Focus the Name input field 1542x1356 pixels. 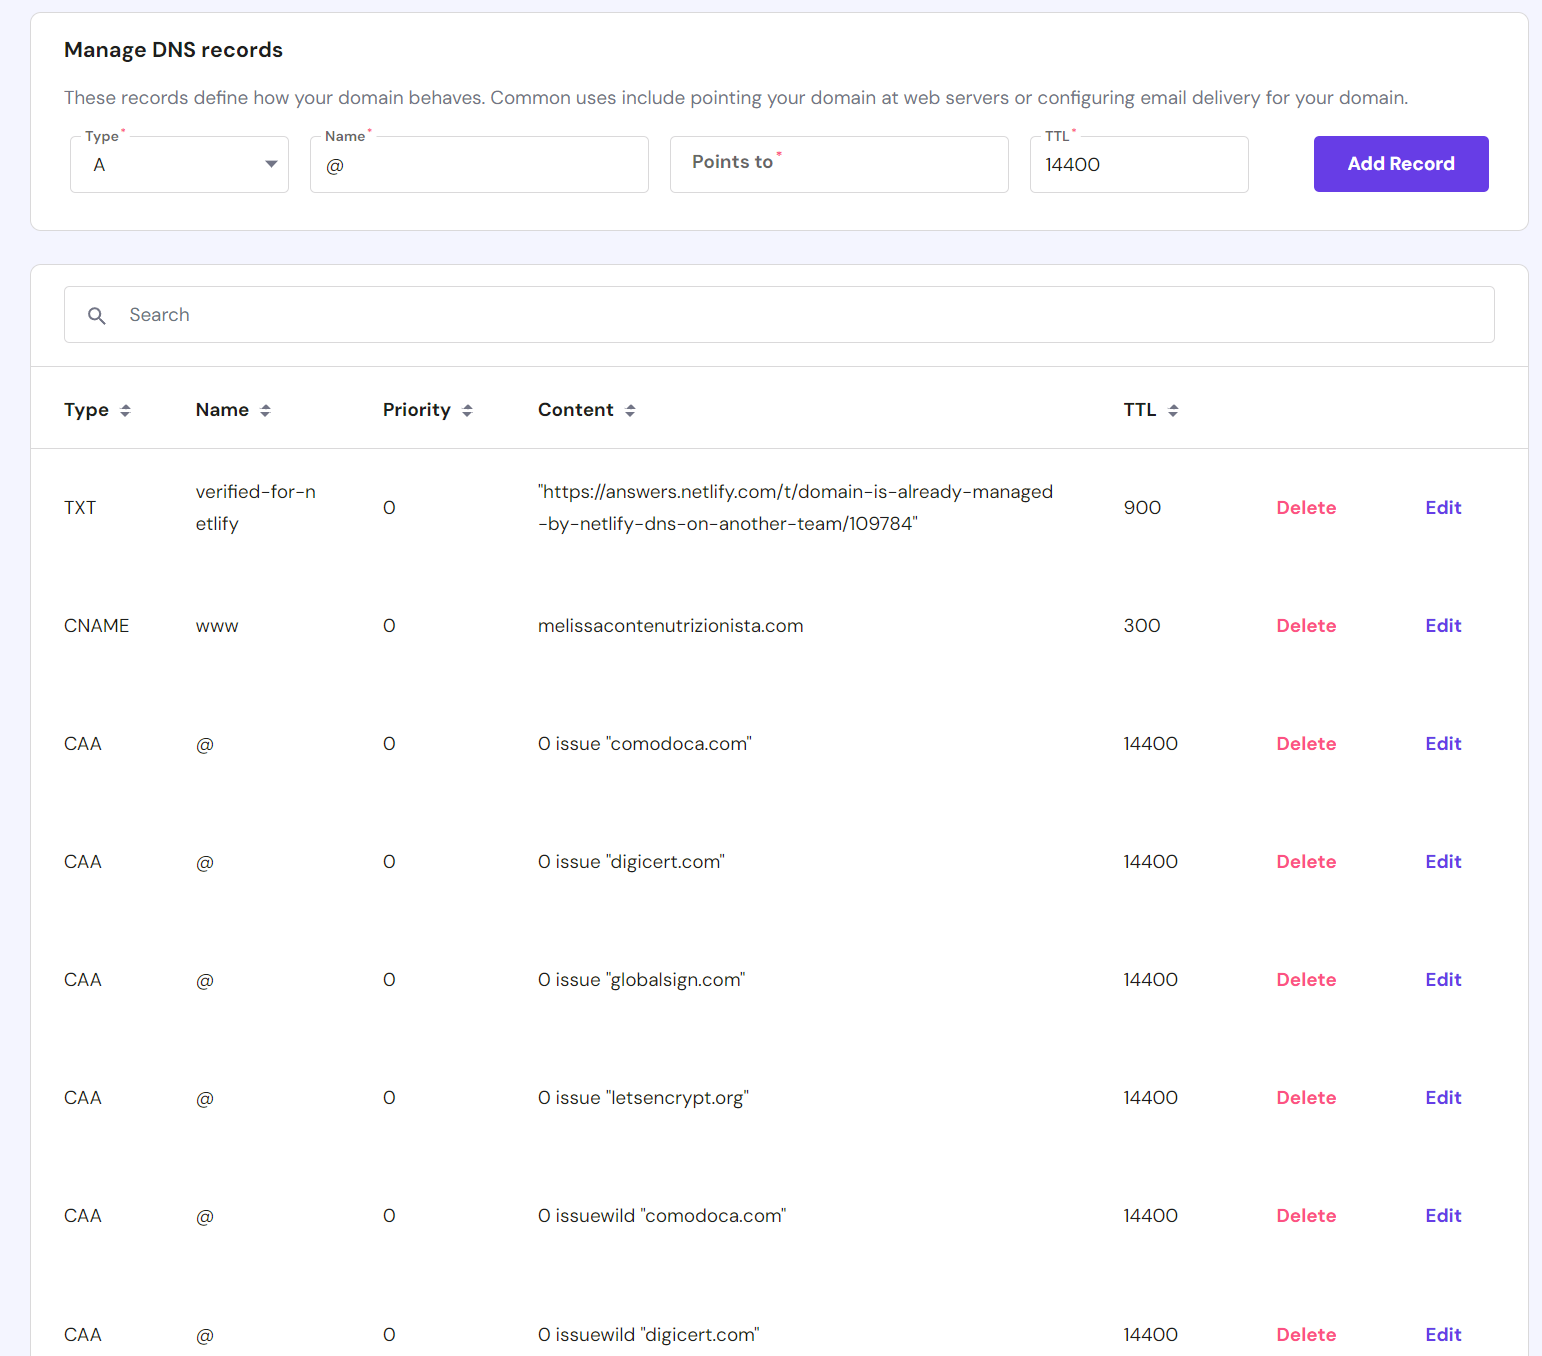(x=480, y=165)
